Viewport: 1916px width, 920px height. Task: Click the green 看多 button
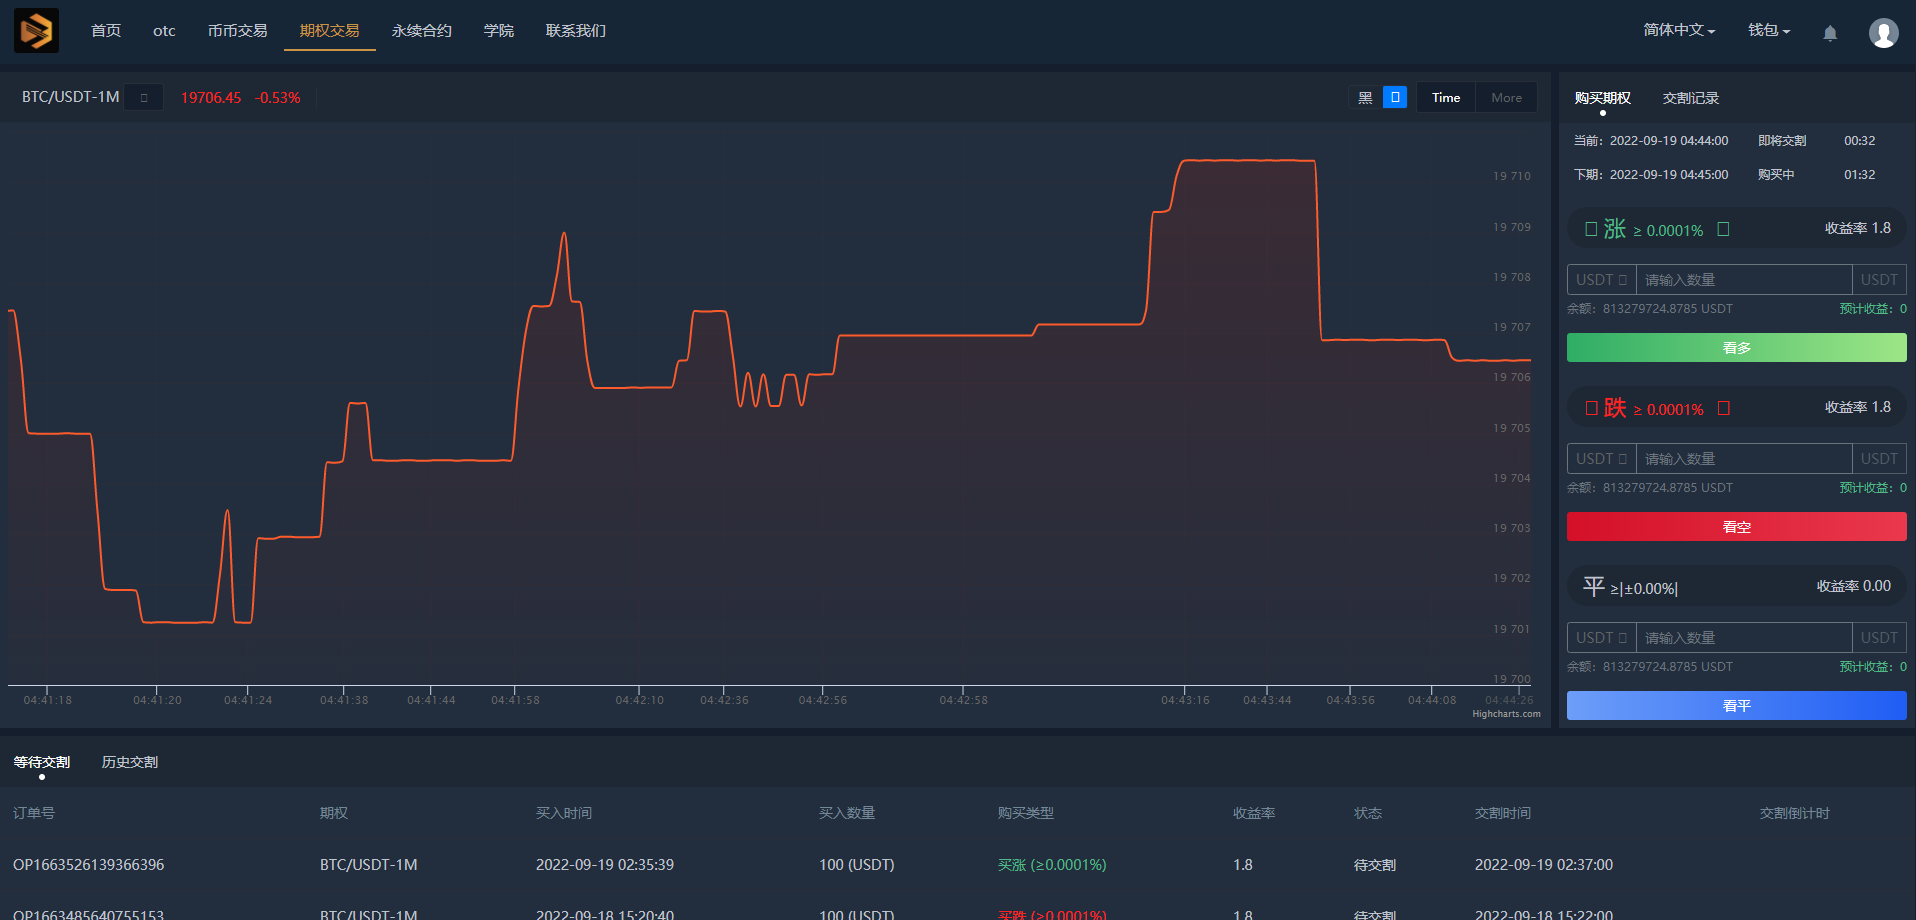pyautogui.click(x=1736, y=348)
